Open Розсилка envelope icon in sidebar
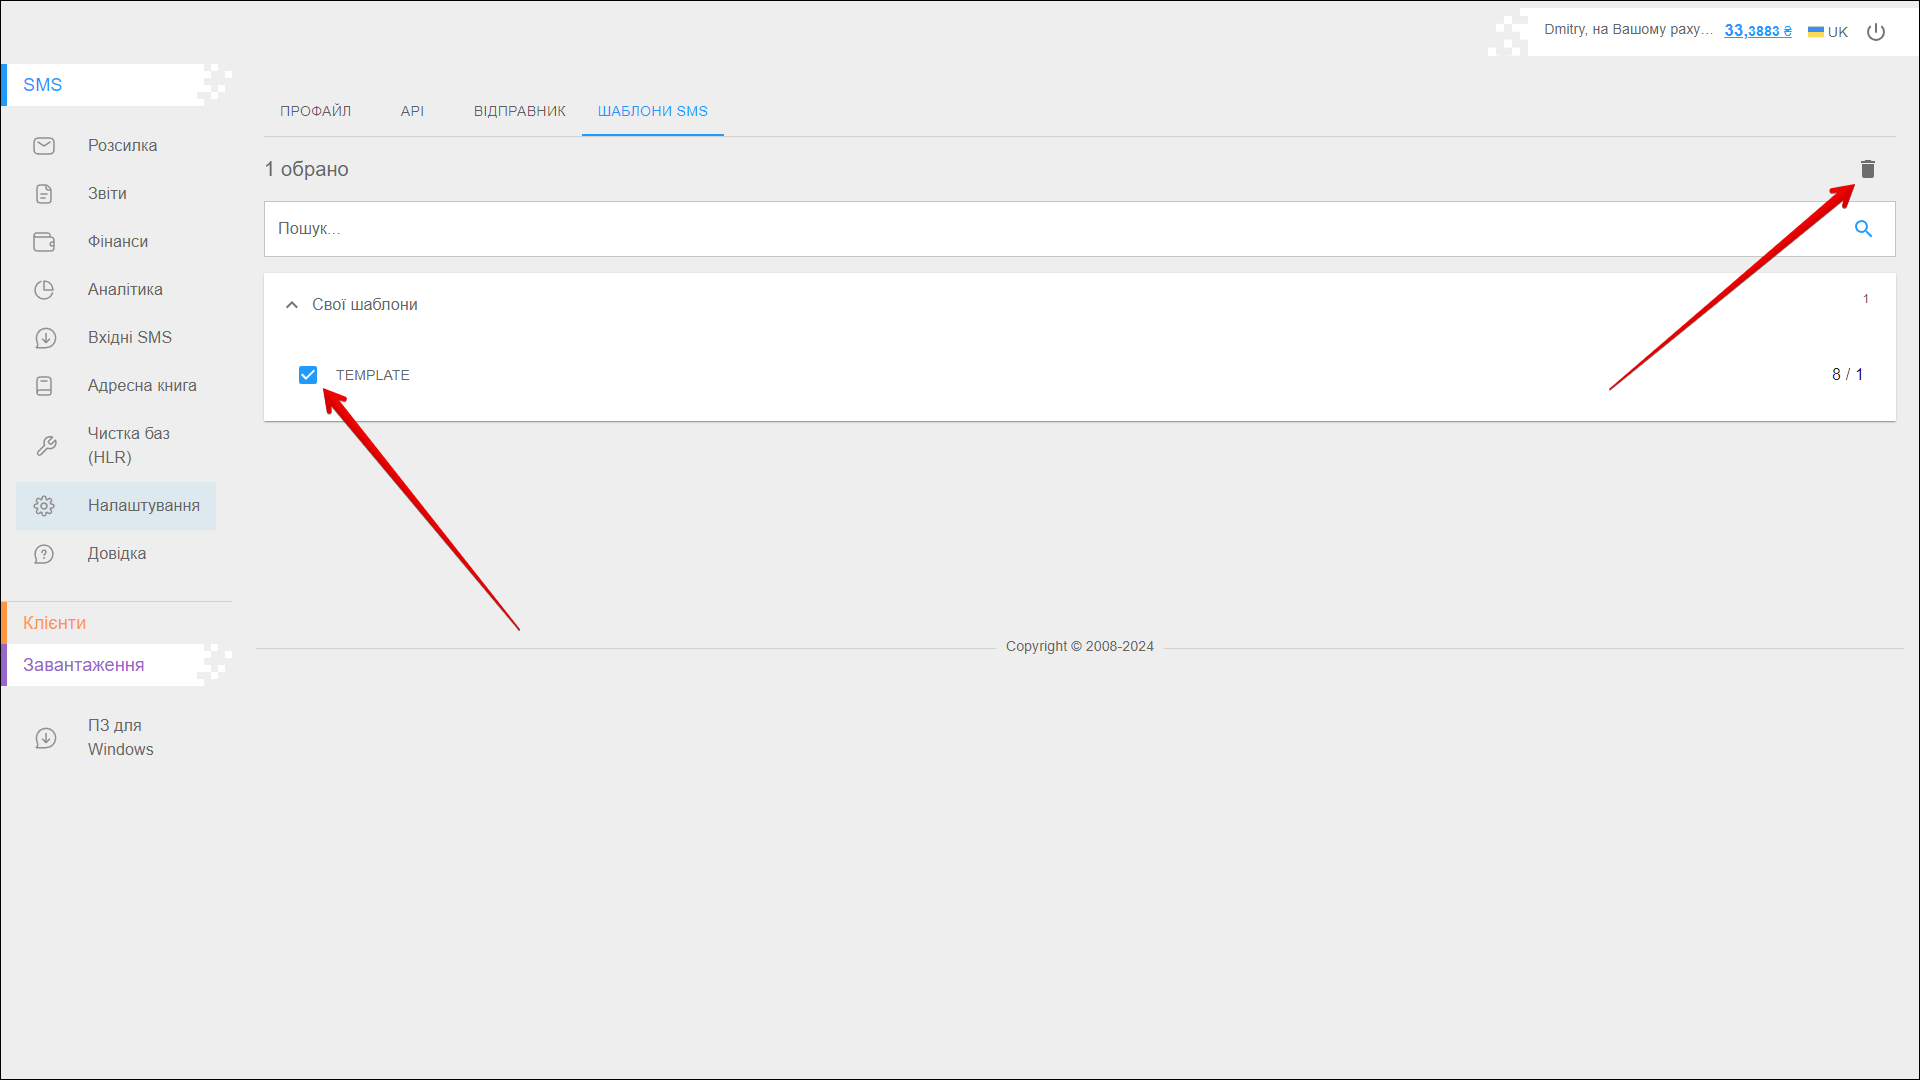 click(x=44, y=146)
